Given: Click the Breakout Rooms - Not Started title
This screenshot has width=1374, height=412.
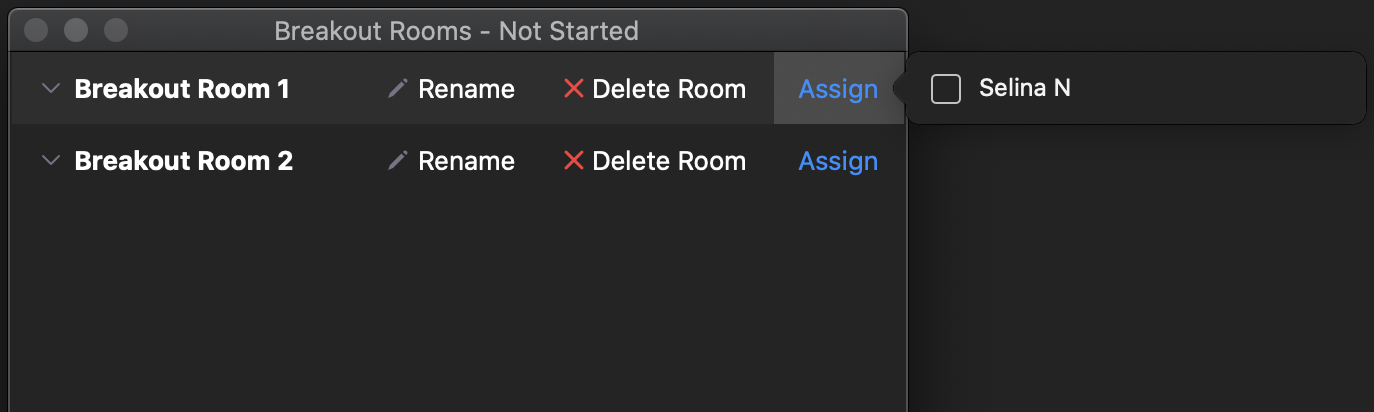Looking at the screenshot, I should 456,31.
